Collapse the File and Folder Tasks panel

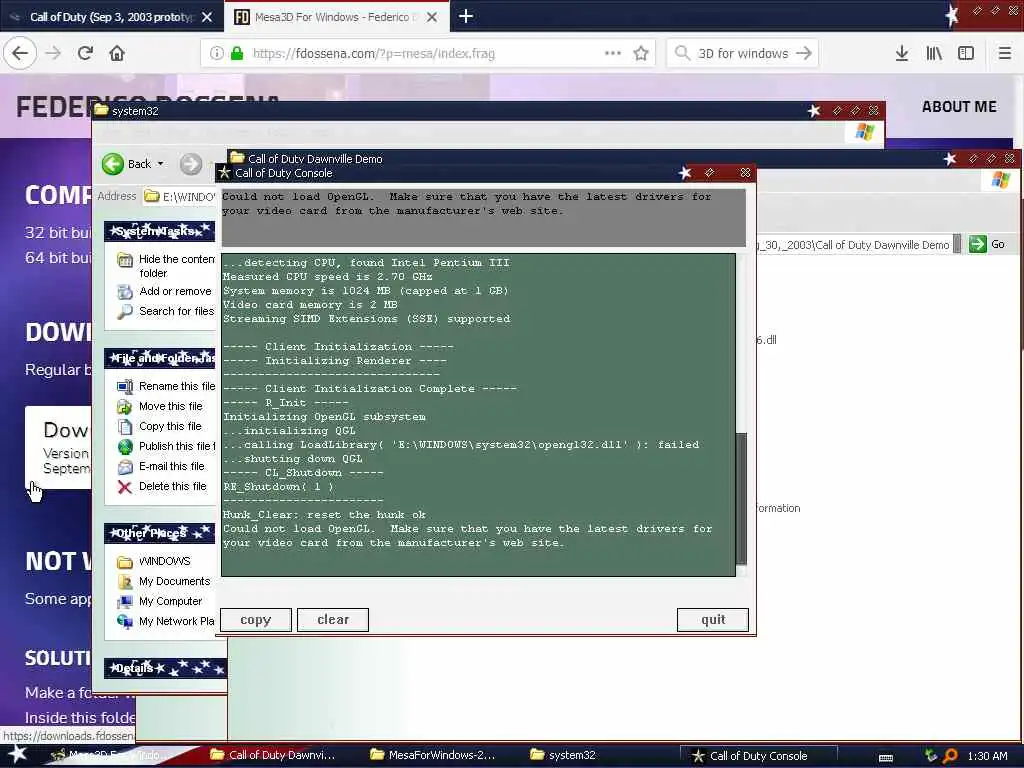pyautogui.click(x=159, y=358)
